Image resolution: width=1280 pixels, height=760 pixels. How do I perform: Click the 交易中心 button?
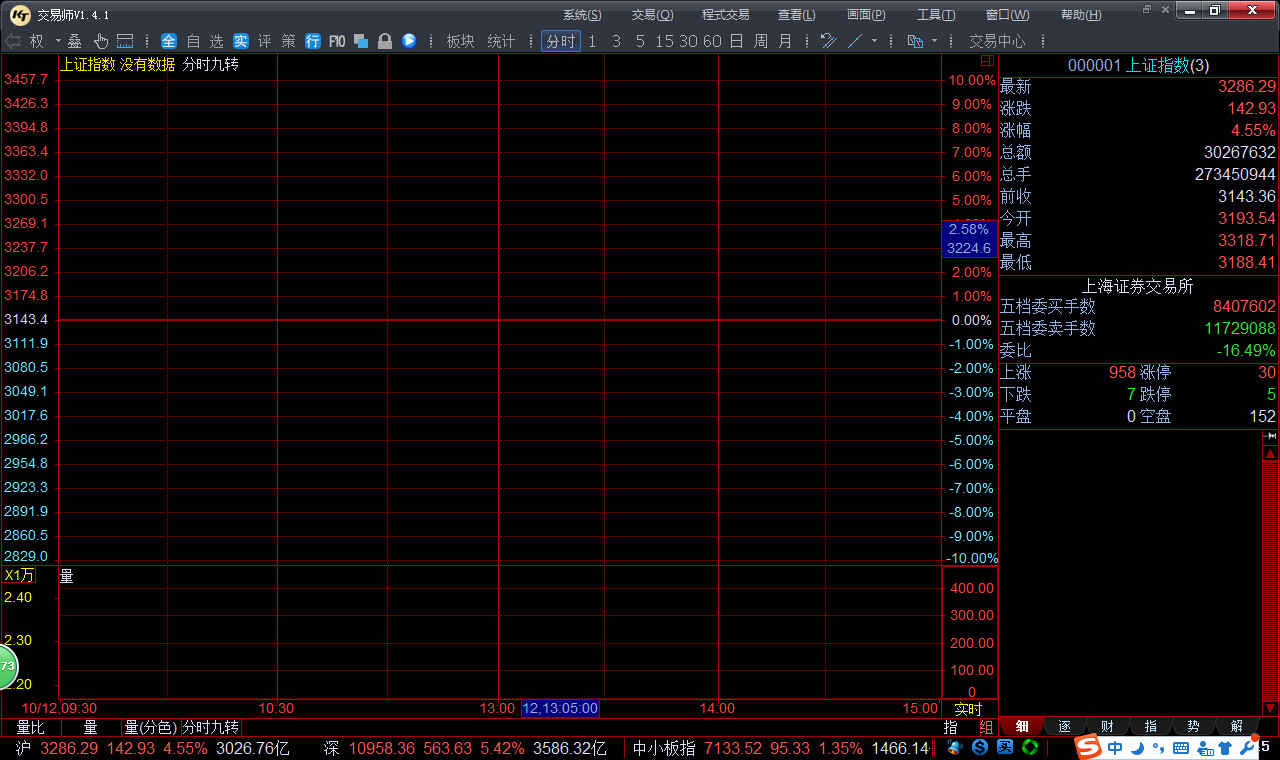[997, 41]
